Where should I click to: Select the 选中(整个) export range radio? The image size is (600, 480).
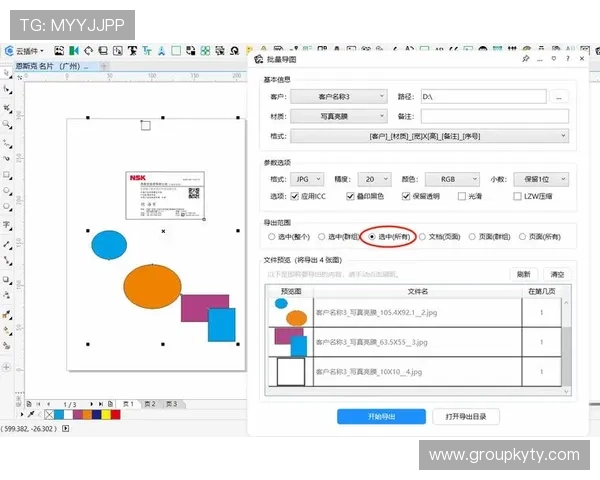(272, 237)
